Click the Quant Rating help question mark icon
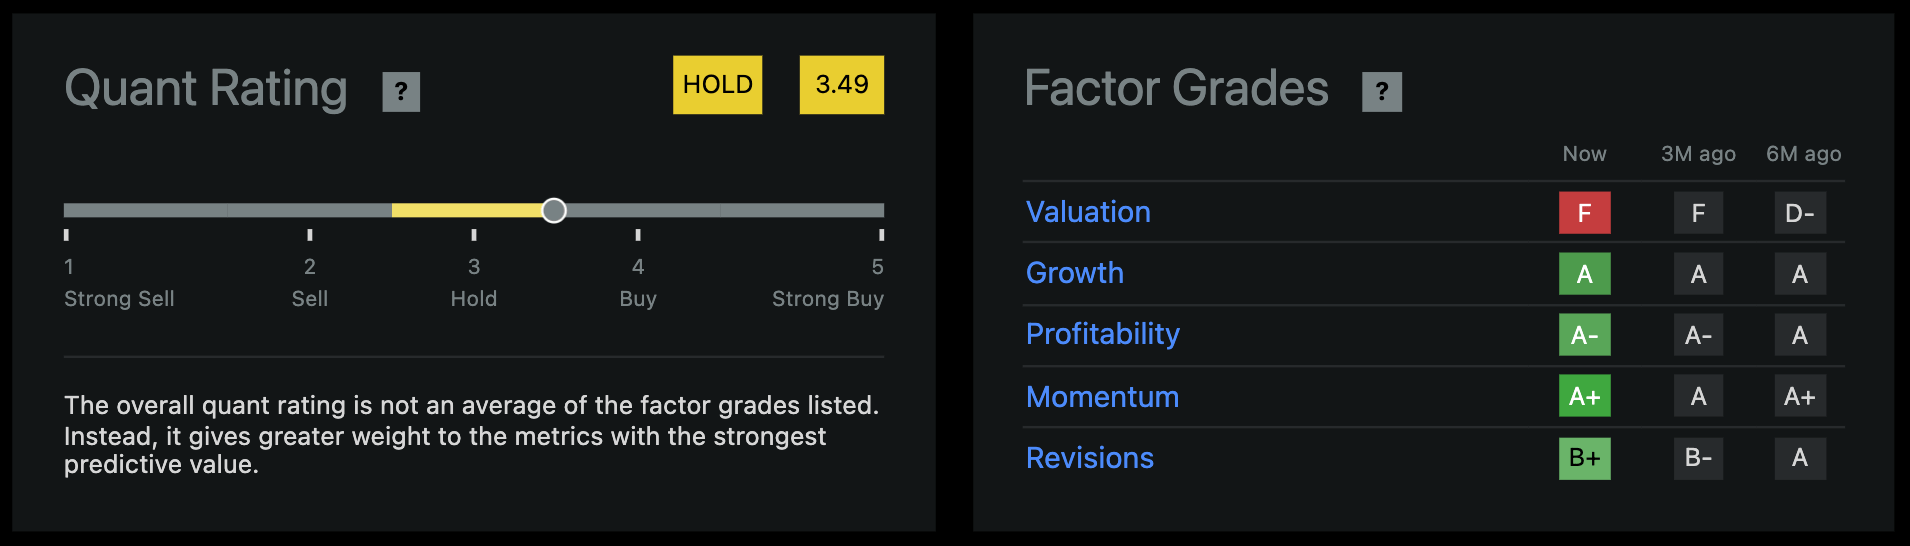 tap(401, 92)
